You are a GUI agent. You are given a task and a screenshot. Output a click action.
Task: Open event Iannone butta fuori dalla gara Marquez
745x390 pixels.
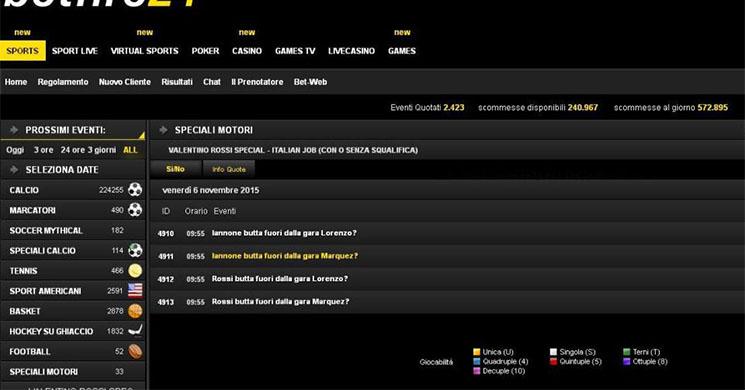285,256
